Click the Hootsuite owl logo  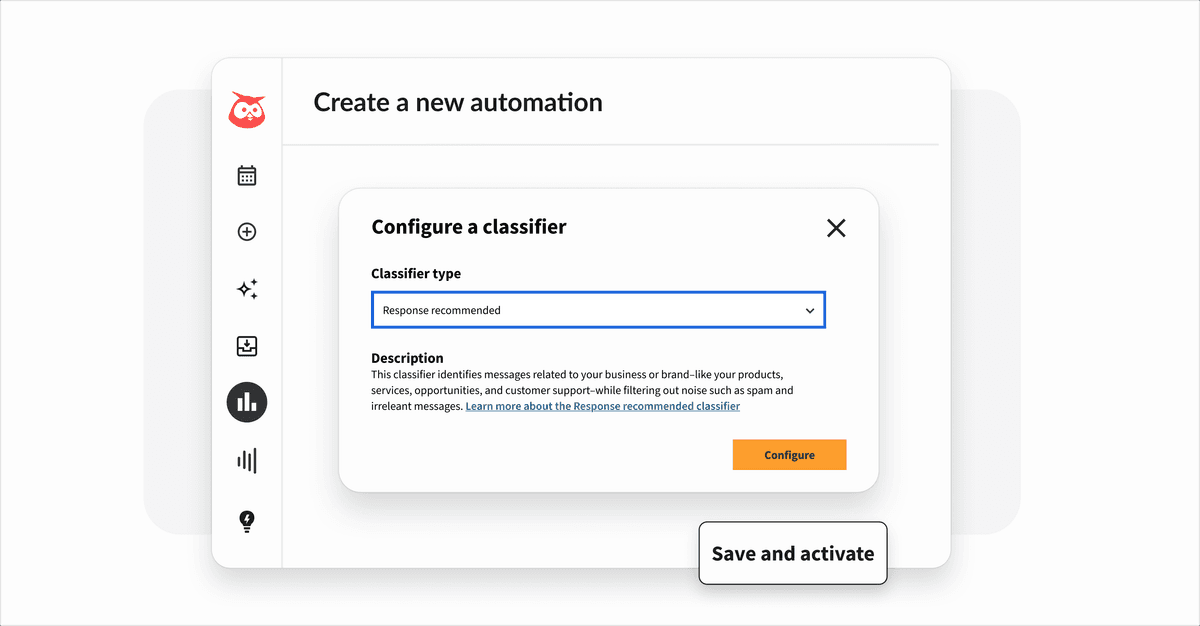[246, 110]
